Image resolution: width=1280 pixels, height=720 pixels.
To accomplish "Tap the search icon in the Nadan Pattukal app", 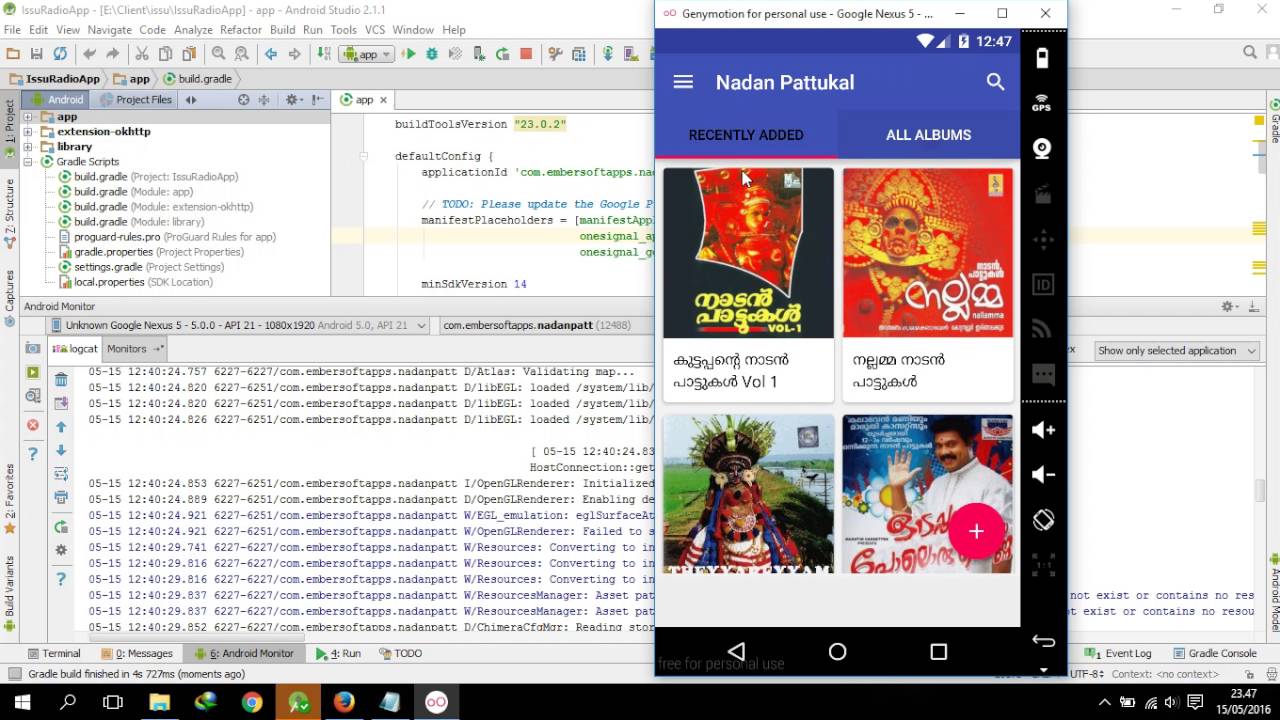I will 995,82.
